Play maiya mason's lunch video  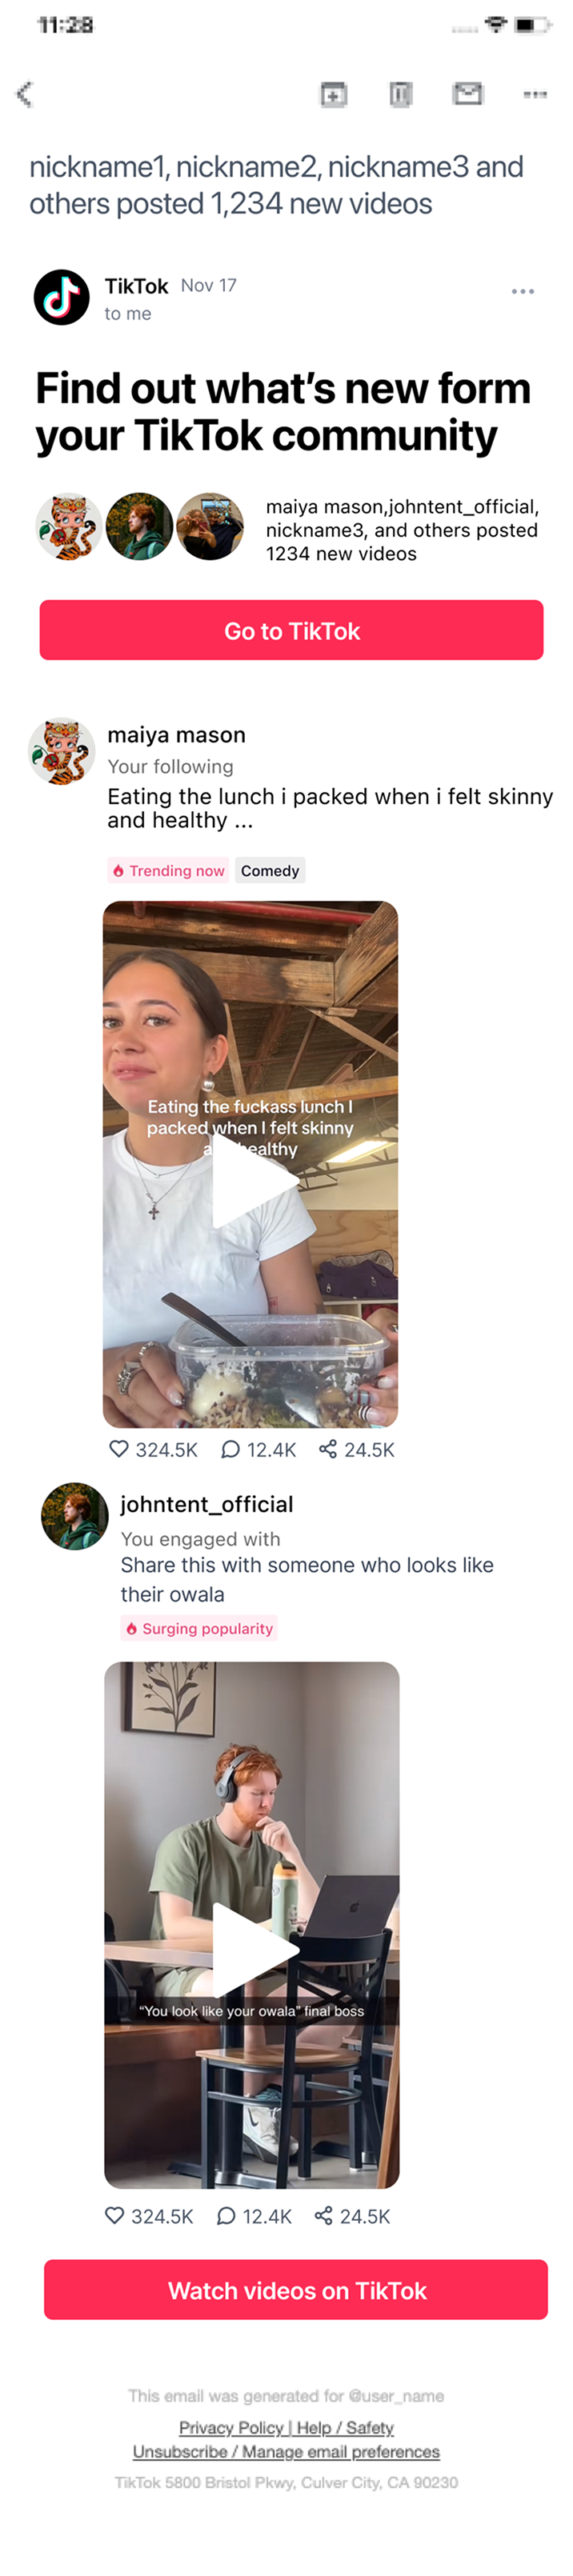pos(251,1178)
